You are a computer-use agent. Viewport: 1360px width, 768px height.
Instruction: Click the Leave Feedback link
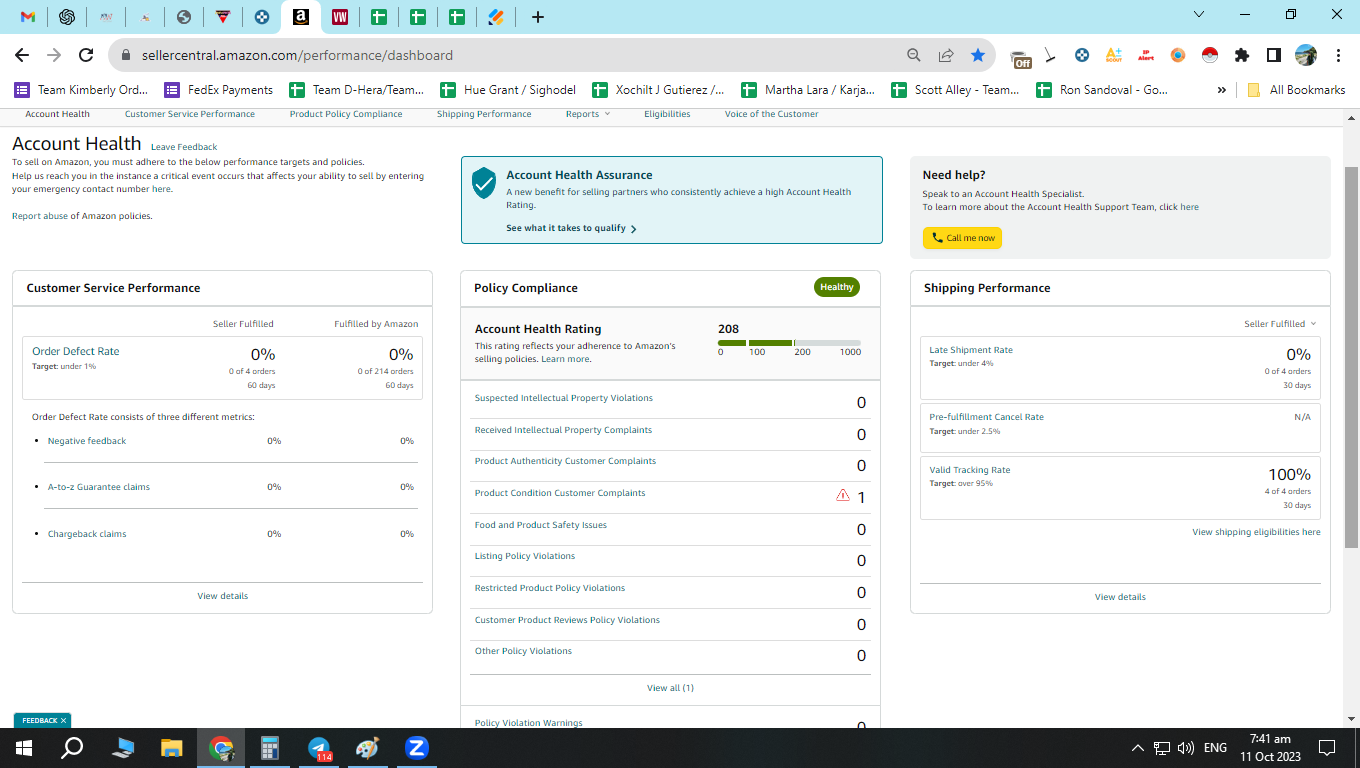click(184, 147)
